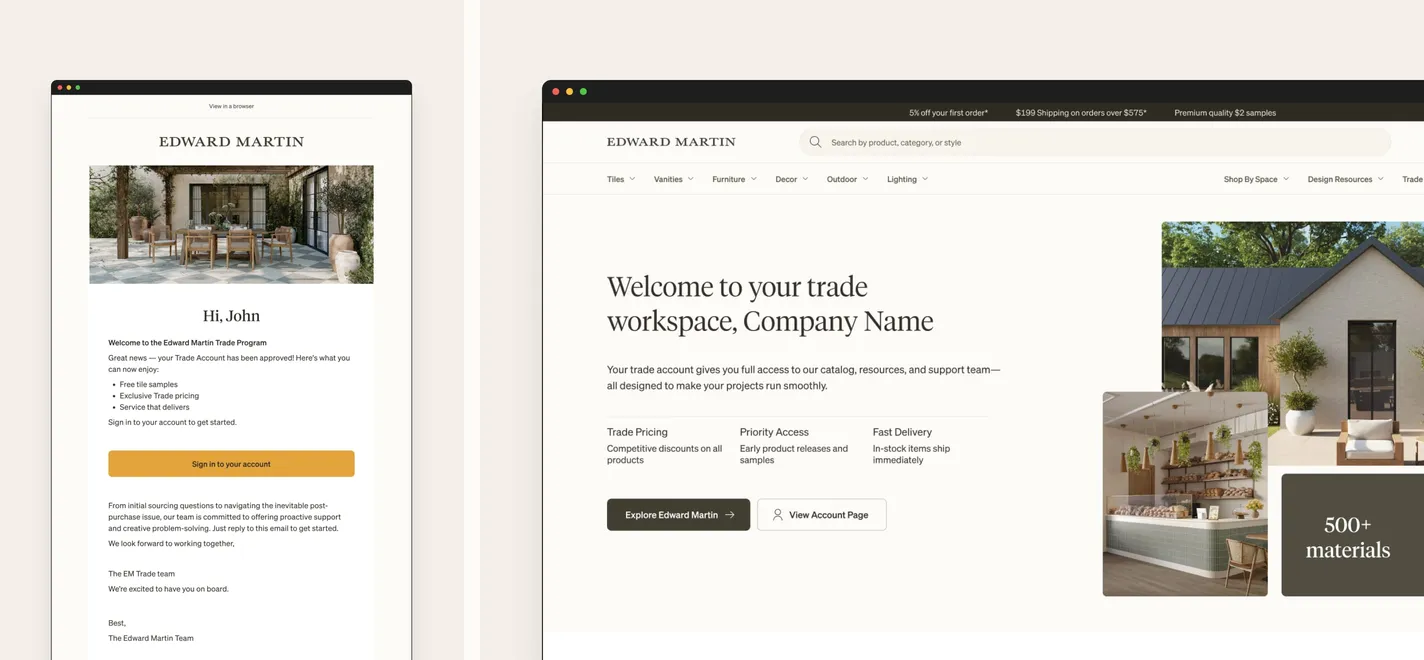
Task: Click Service that delivers bullet text
Action: (x=154, y=407)
